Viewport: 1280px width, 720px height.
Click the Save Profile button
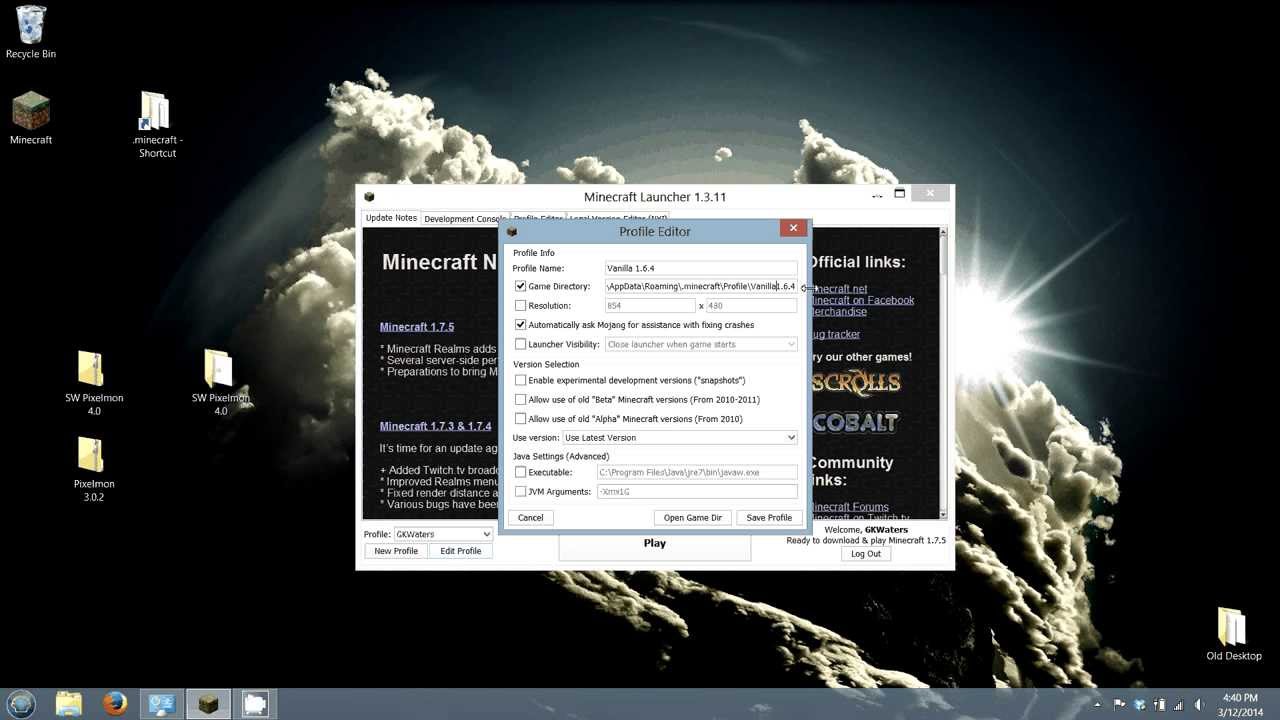(x=769, y=517)
